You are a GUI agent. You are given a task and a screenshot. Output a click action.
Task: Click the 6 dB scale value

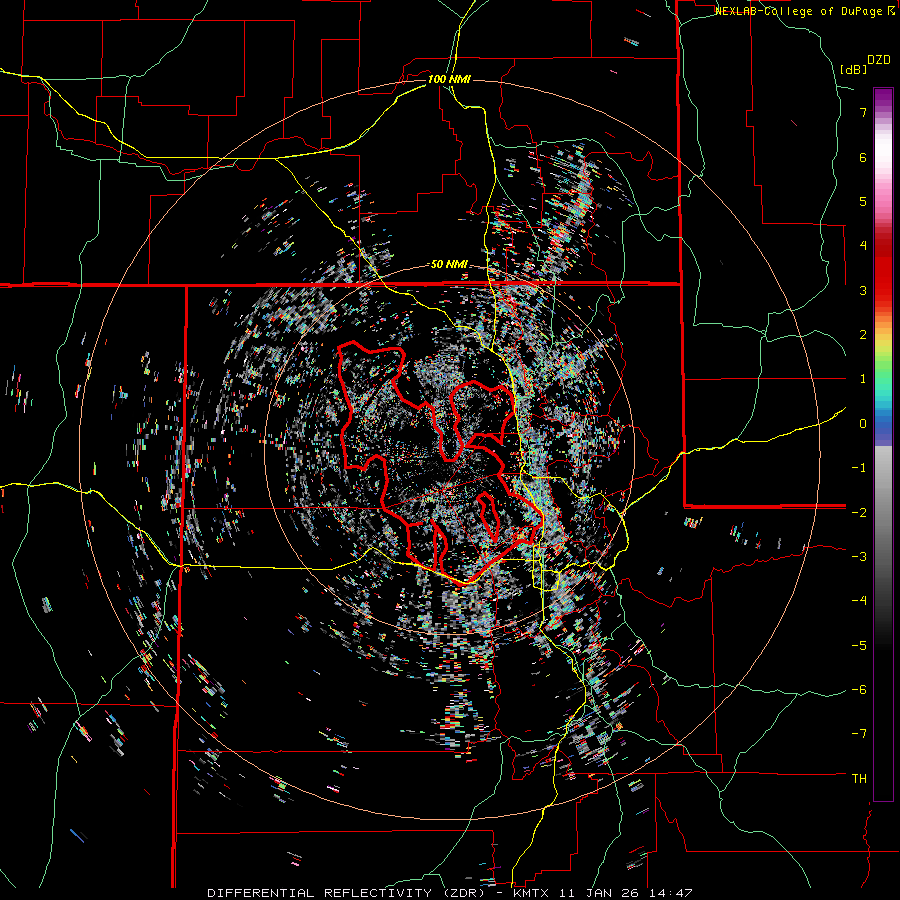[863, 157]
